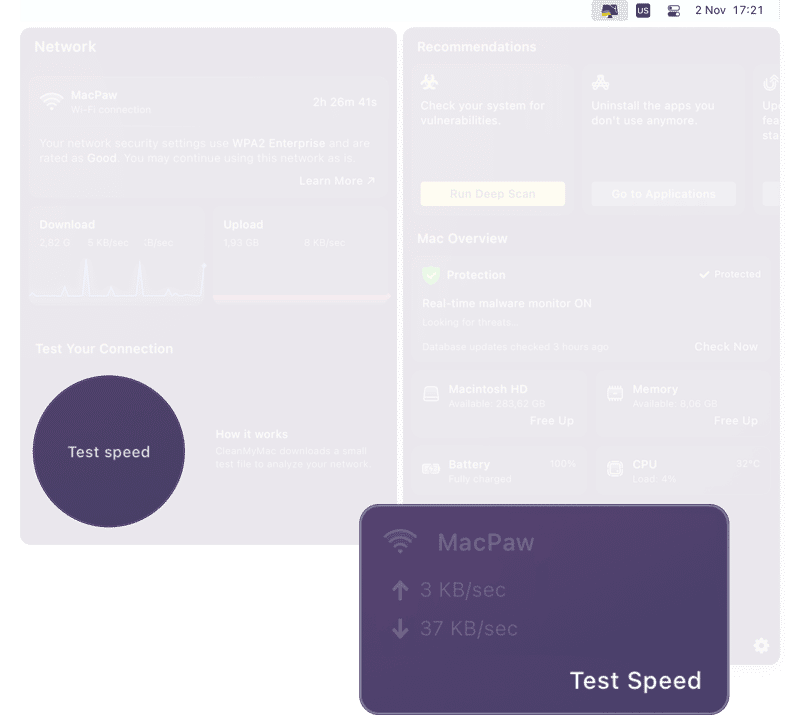Viewport: 800px width, 715px height.
Task: Open the Learn More link
Action: (x=337, y=181)
